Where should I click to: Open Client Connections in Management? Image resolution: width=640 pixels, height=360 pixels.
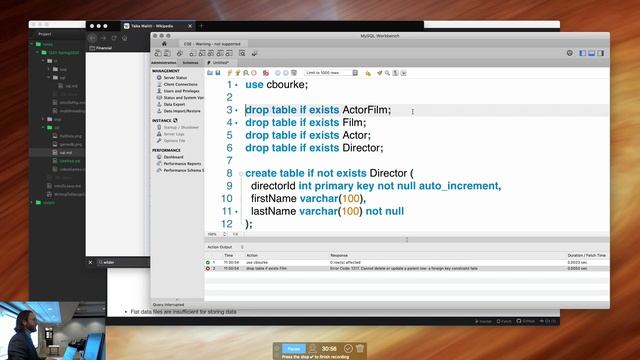tap(180, 84)
